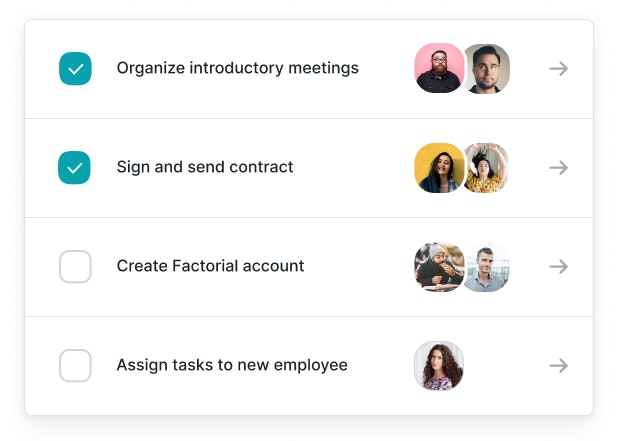This screenshot has width=618, height=441.
Task: Select the woman avatar on yellow background
Action: click(x=438, y=168)
